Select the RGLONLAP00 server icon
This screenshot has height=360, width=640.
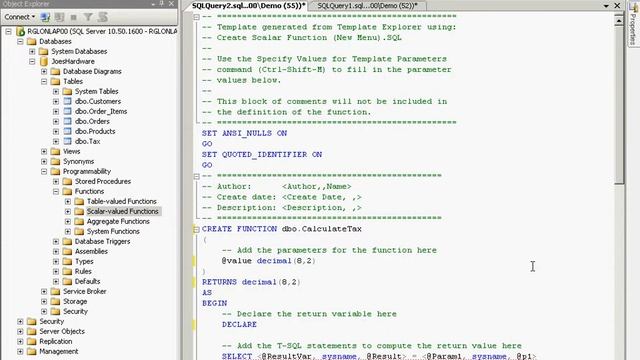20,31
